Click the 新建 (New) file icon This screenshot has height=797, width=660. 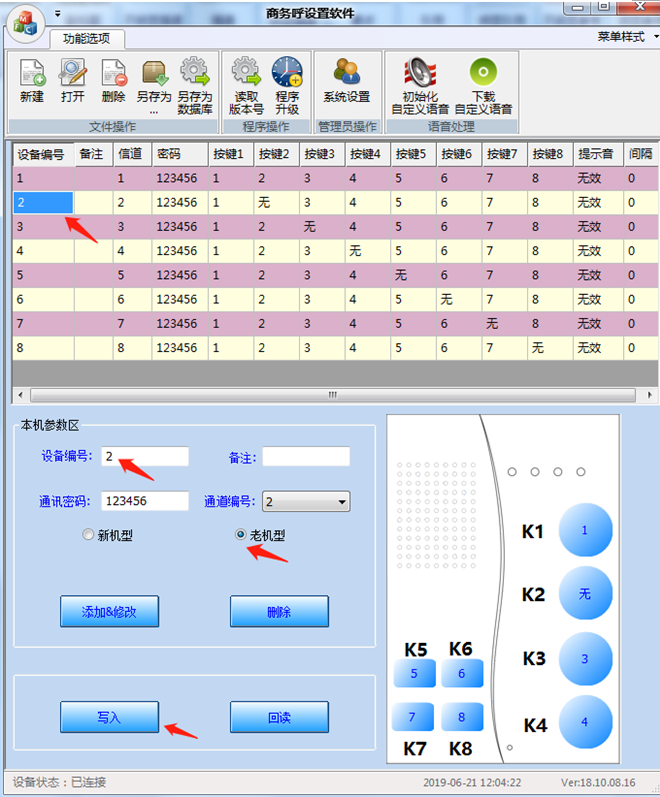click(32, 75)
